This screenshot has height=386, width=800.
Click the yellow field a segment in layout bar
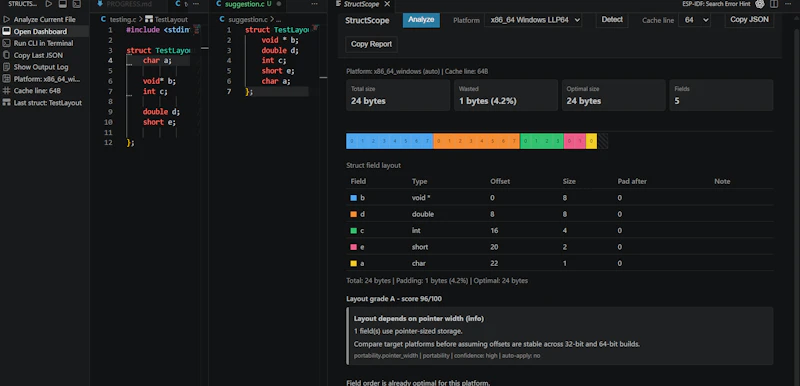[x=591, y=141]
